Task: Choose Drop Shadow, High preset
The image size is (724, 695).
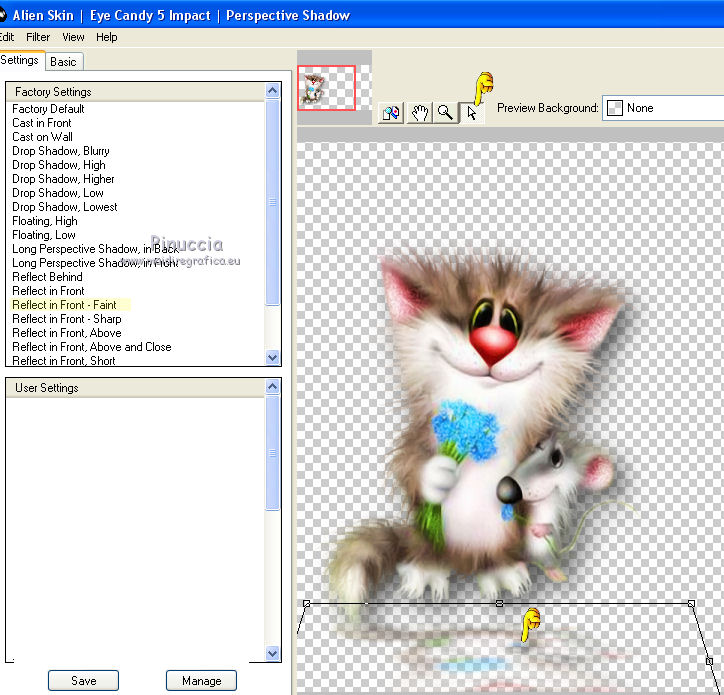Action: (59, 165)
